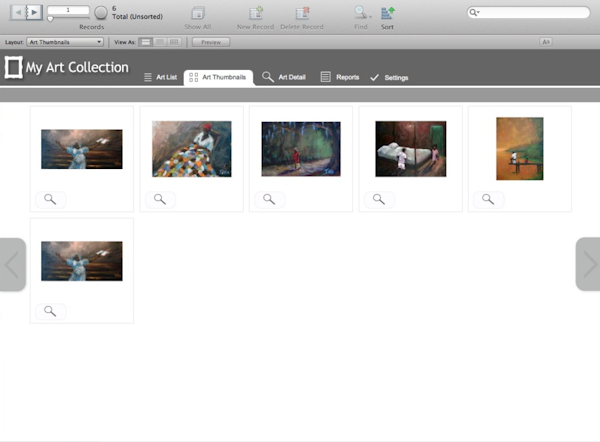
Task: Open the Art List tab
Action: (x=161, y=77)
